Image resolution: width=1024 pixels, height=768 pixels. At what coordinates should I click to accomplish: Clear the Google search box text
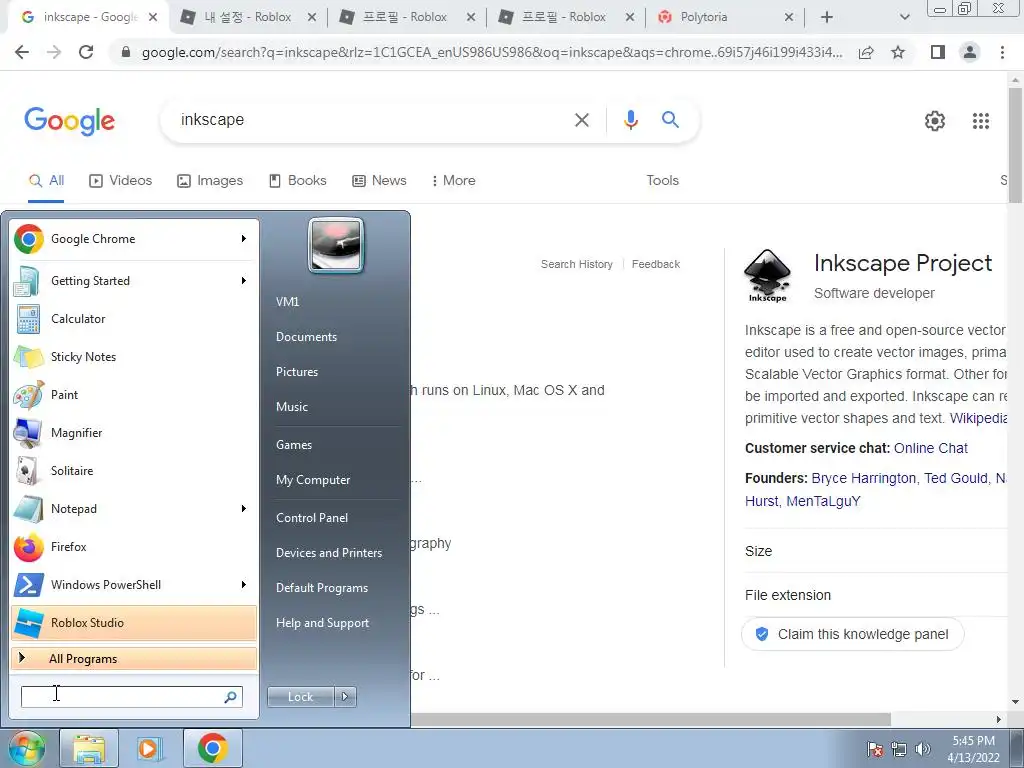(581, 120)
